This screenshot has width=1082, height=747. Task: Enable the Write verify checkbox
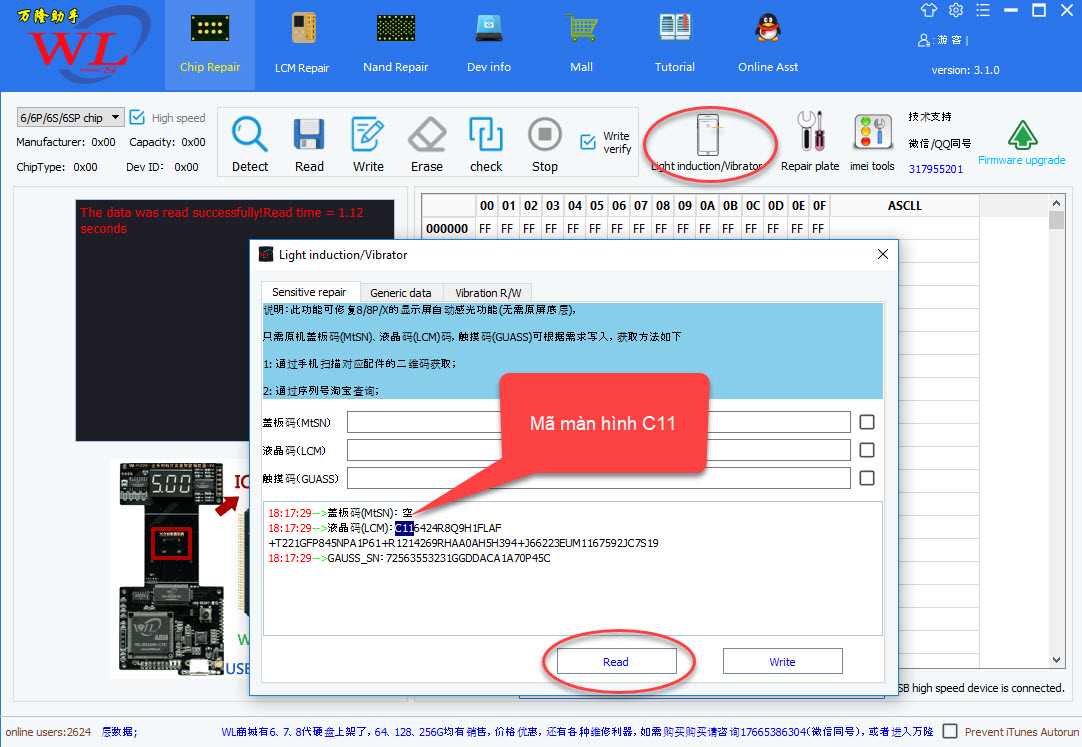(x=590, y=141)
